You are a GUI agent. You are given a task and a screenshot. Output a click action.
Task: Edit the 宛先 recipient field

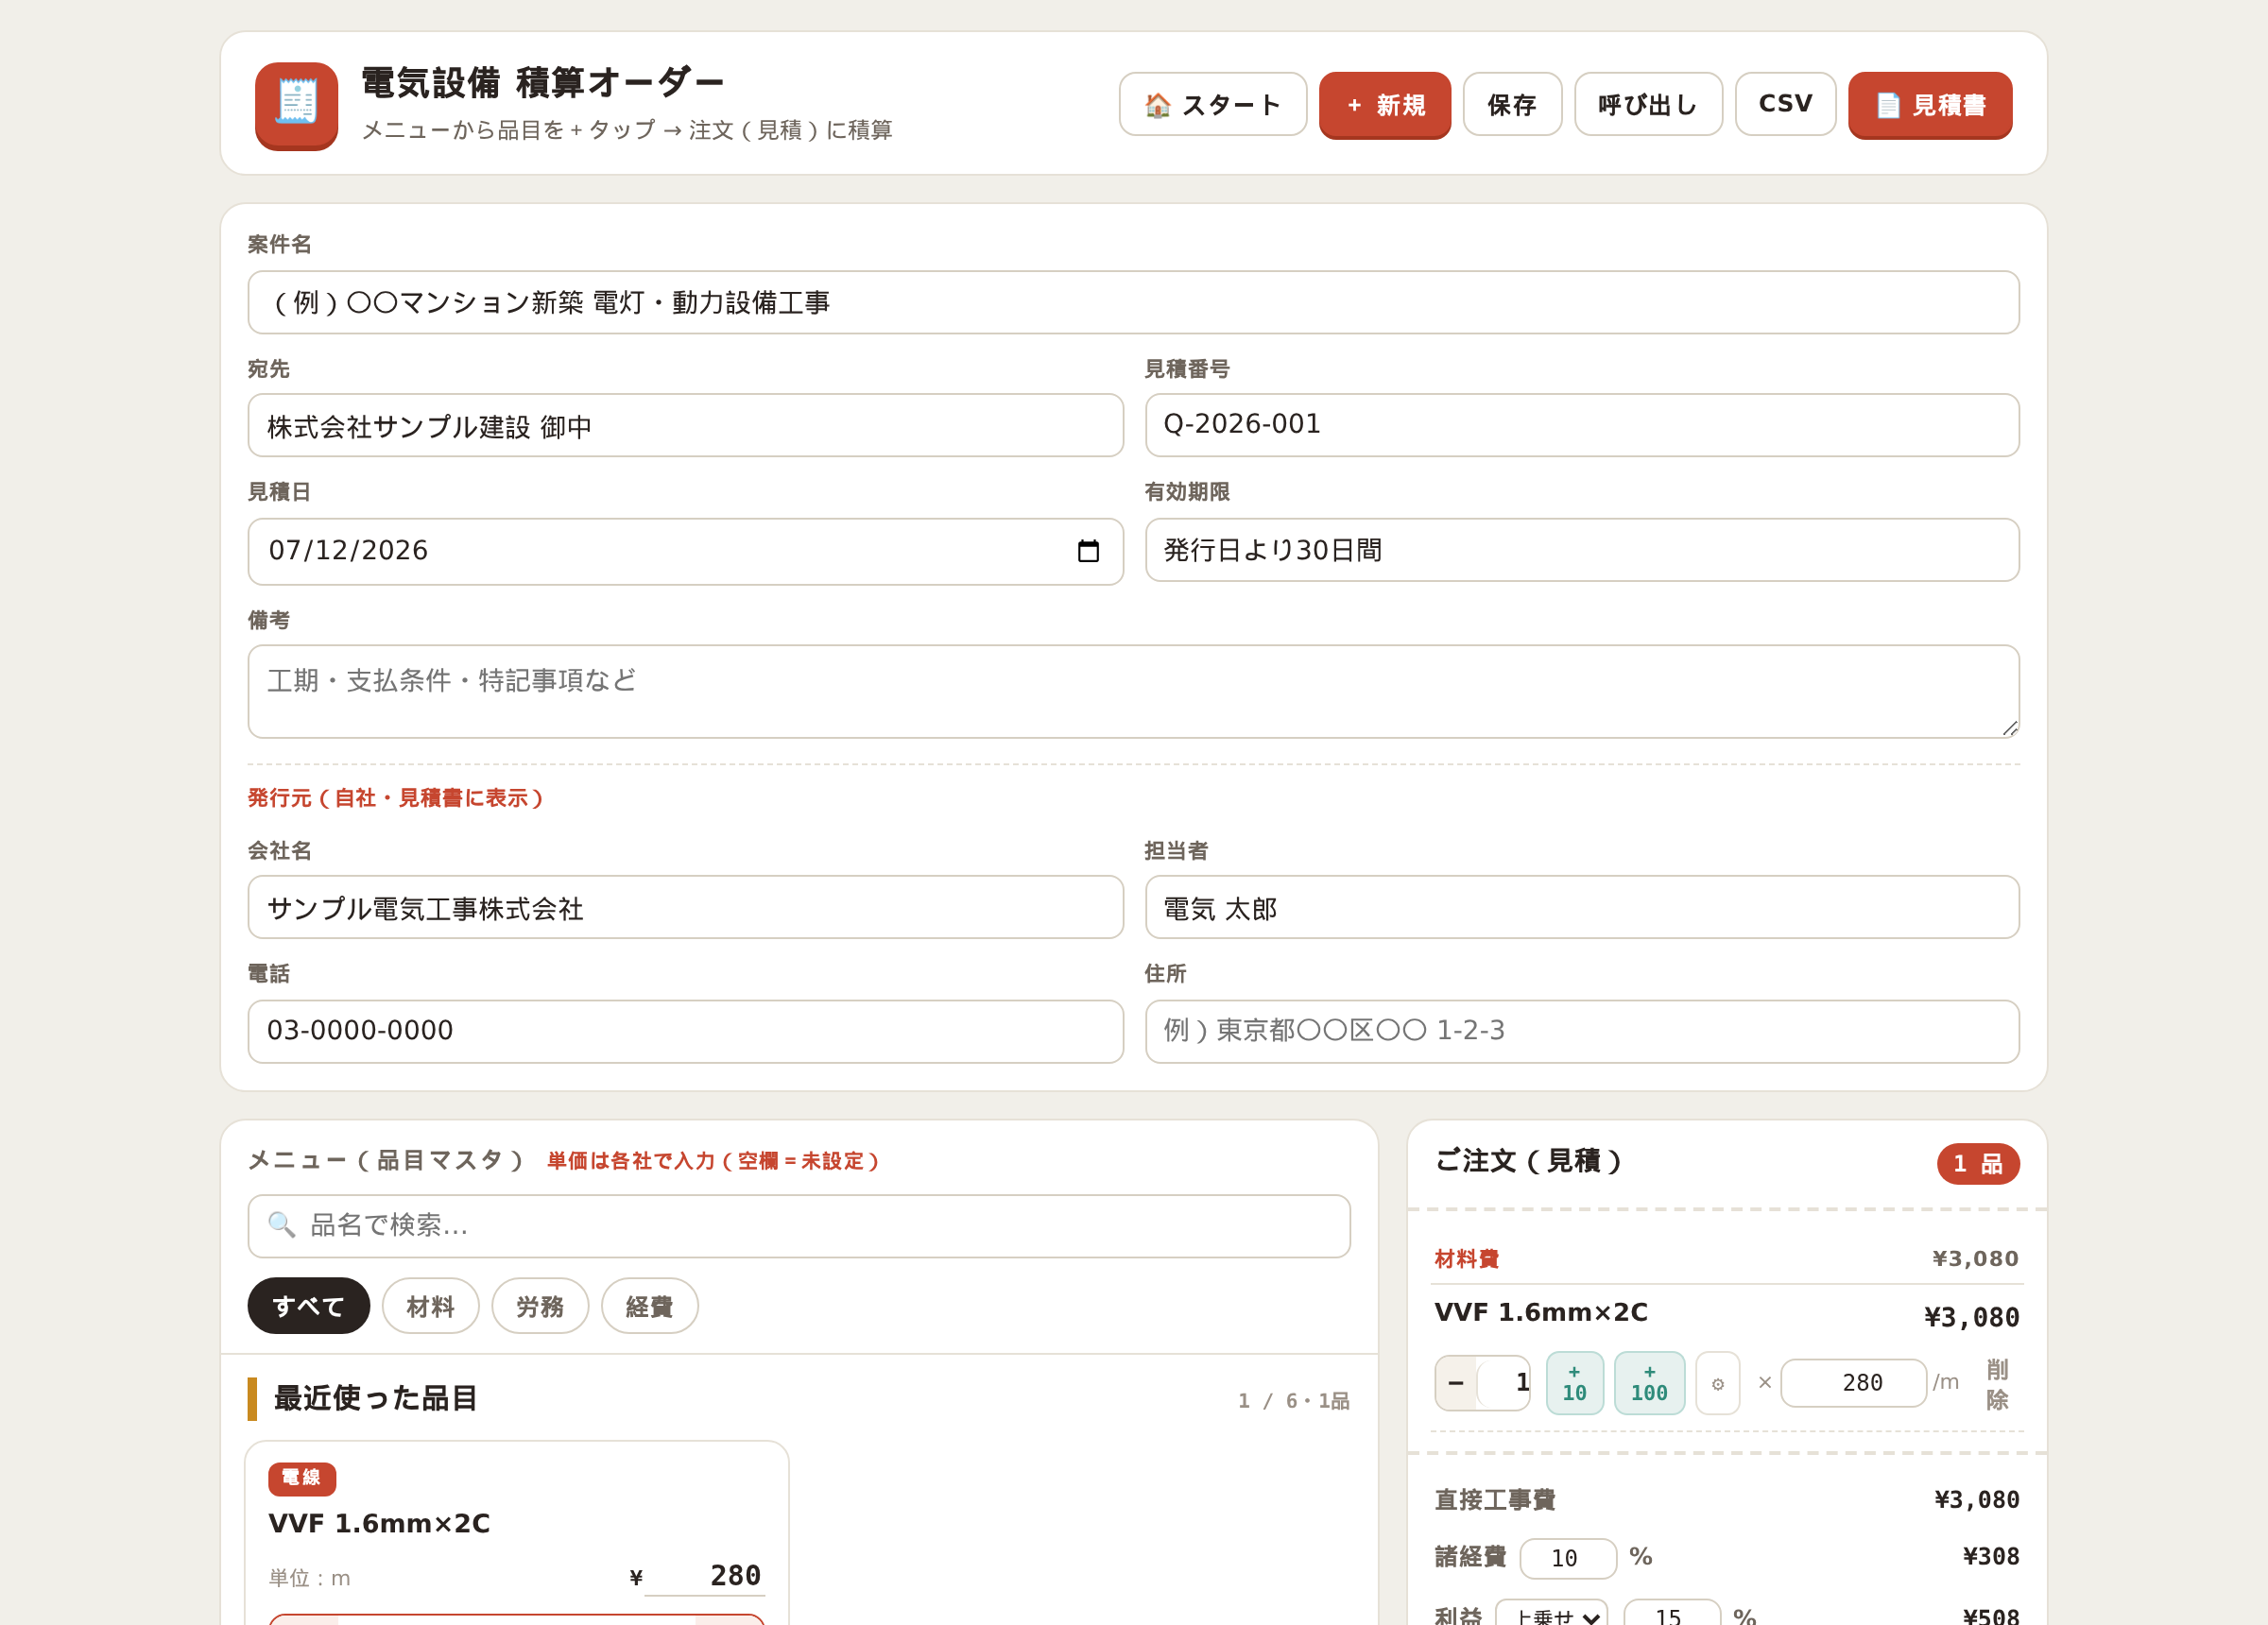click(x=685, y=425)
